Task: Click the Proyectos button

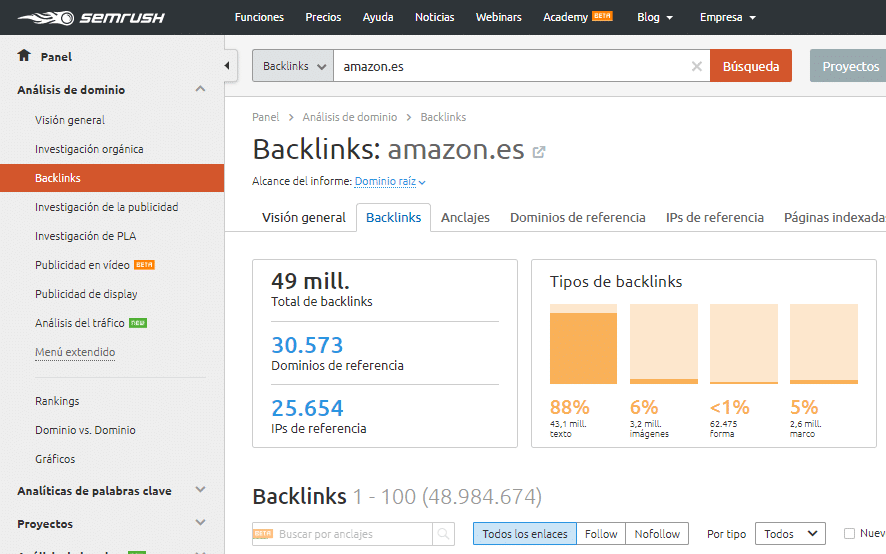Action: click(848, 66)
